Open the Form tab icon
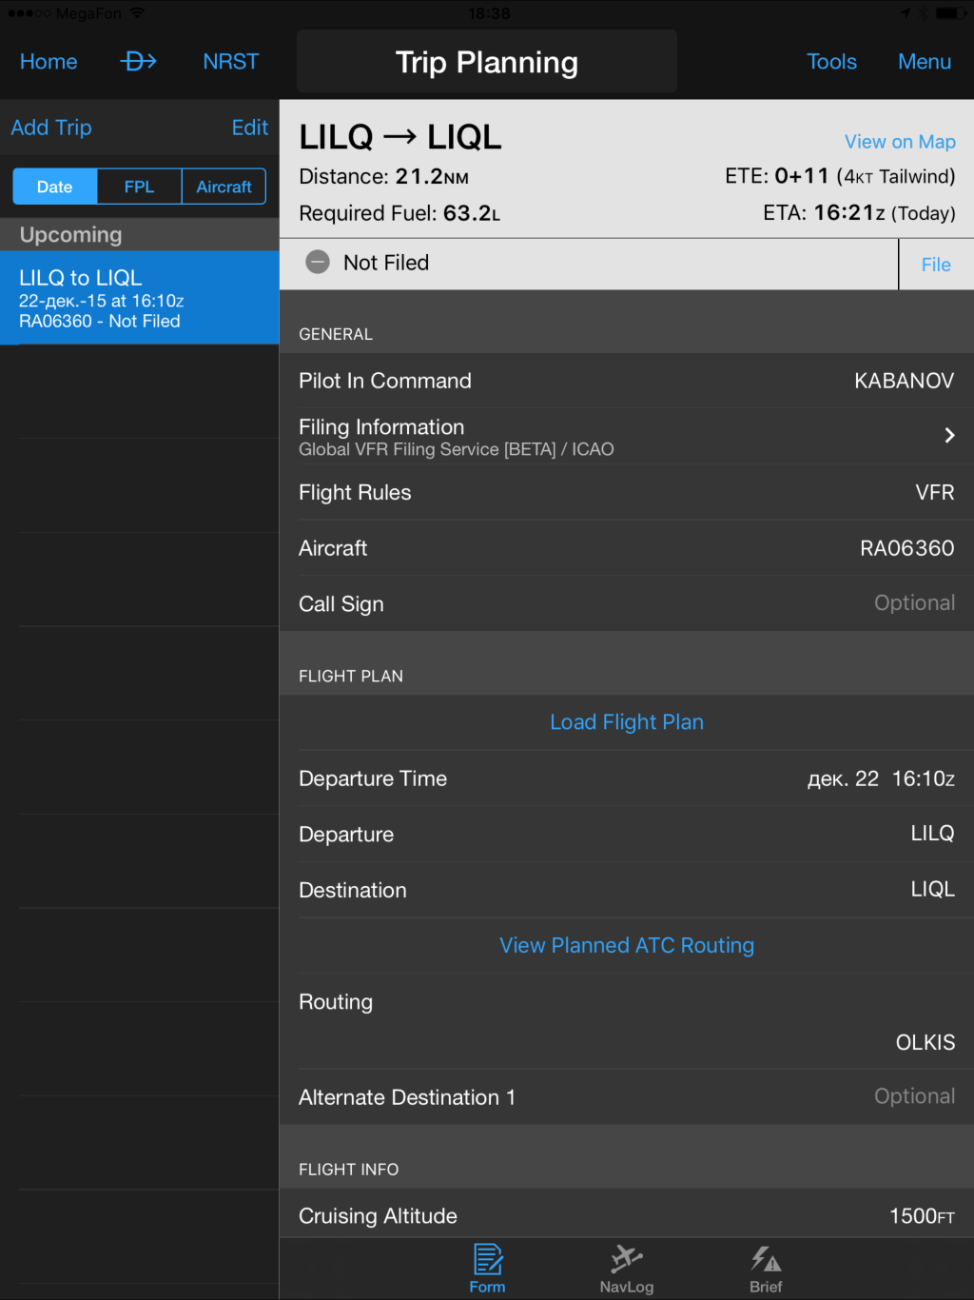974x1300 pixels. (x=487, y=1260)
